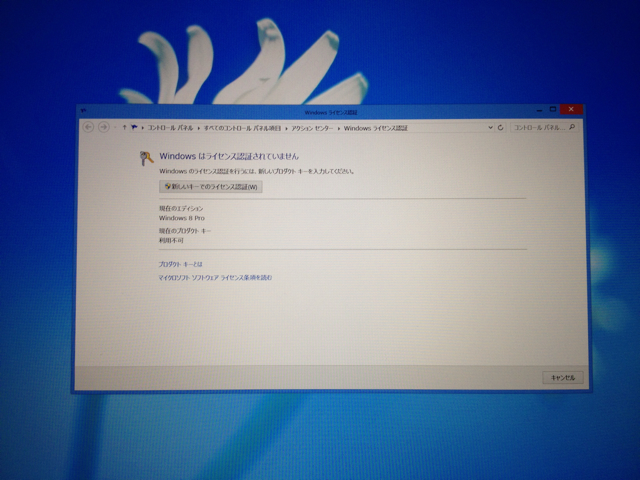
Task: Click the flag icon in the address bar
Action: coord(134,128)
